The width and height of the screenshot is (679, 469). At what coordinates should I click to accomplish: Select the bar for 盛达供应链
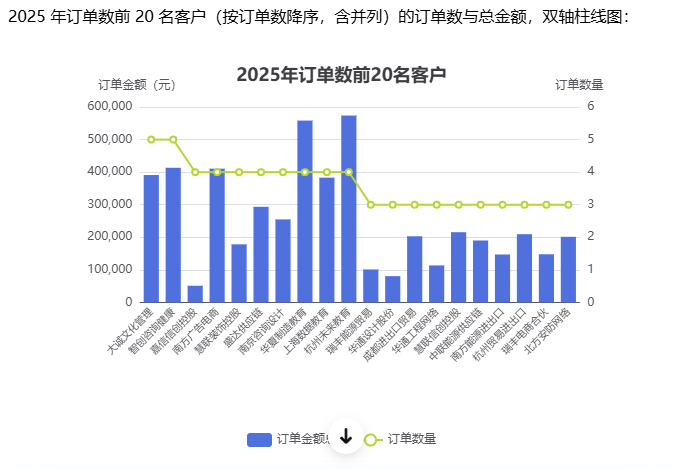tap(261, 255)
